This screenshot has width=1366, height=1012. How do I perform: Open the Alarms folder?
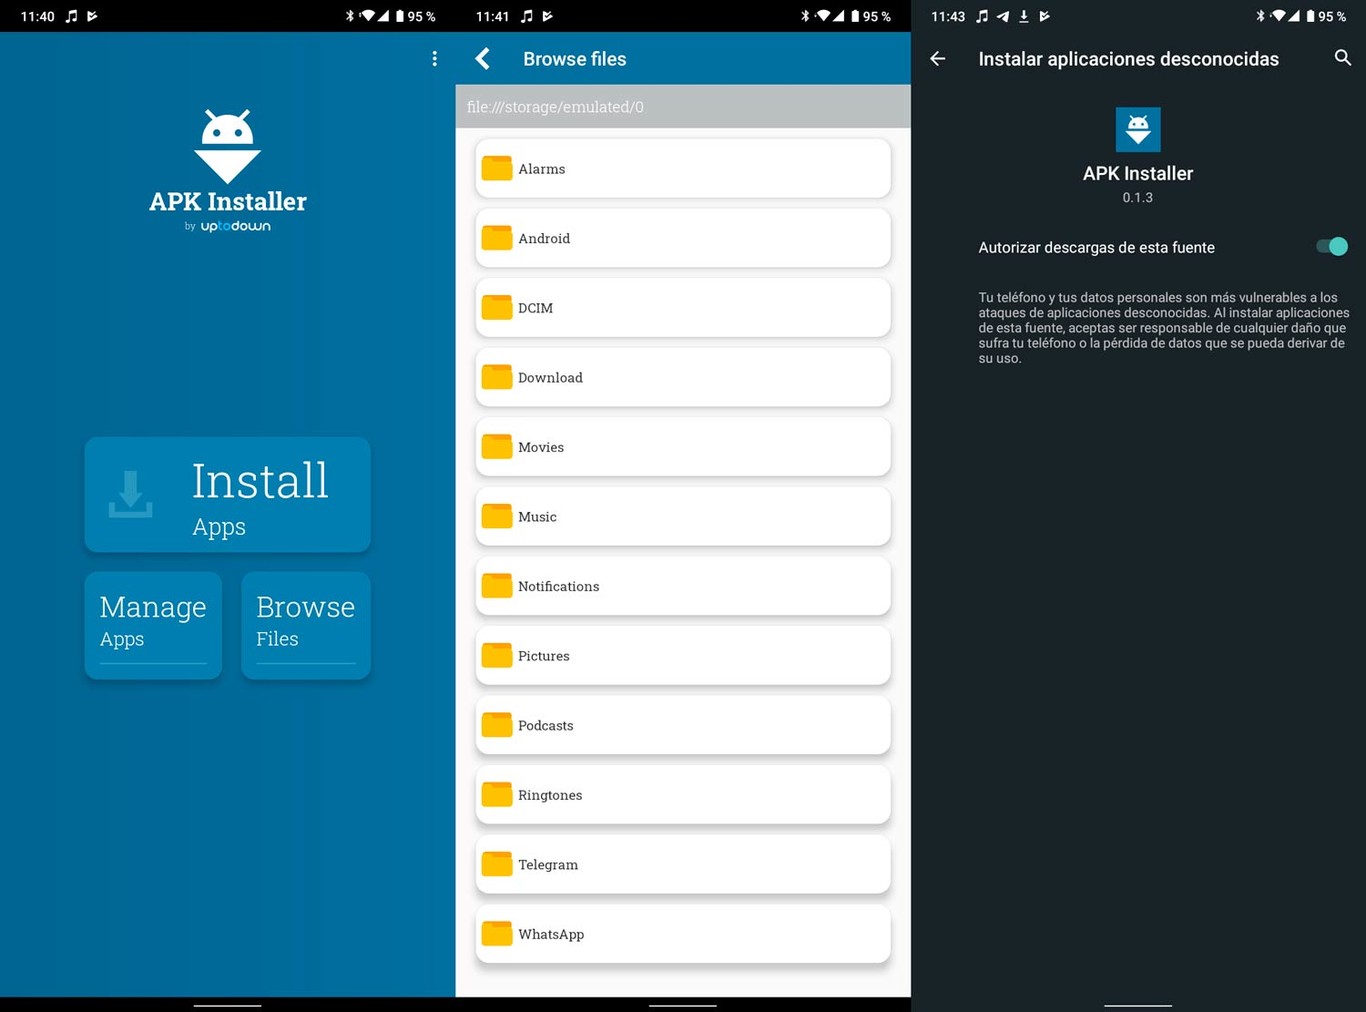[682, 168]
